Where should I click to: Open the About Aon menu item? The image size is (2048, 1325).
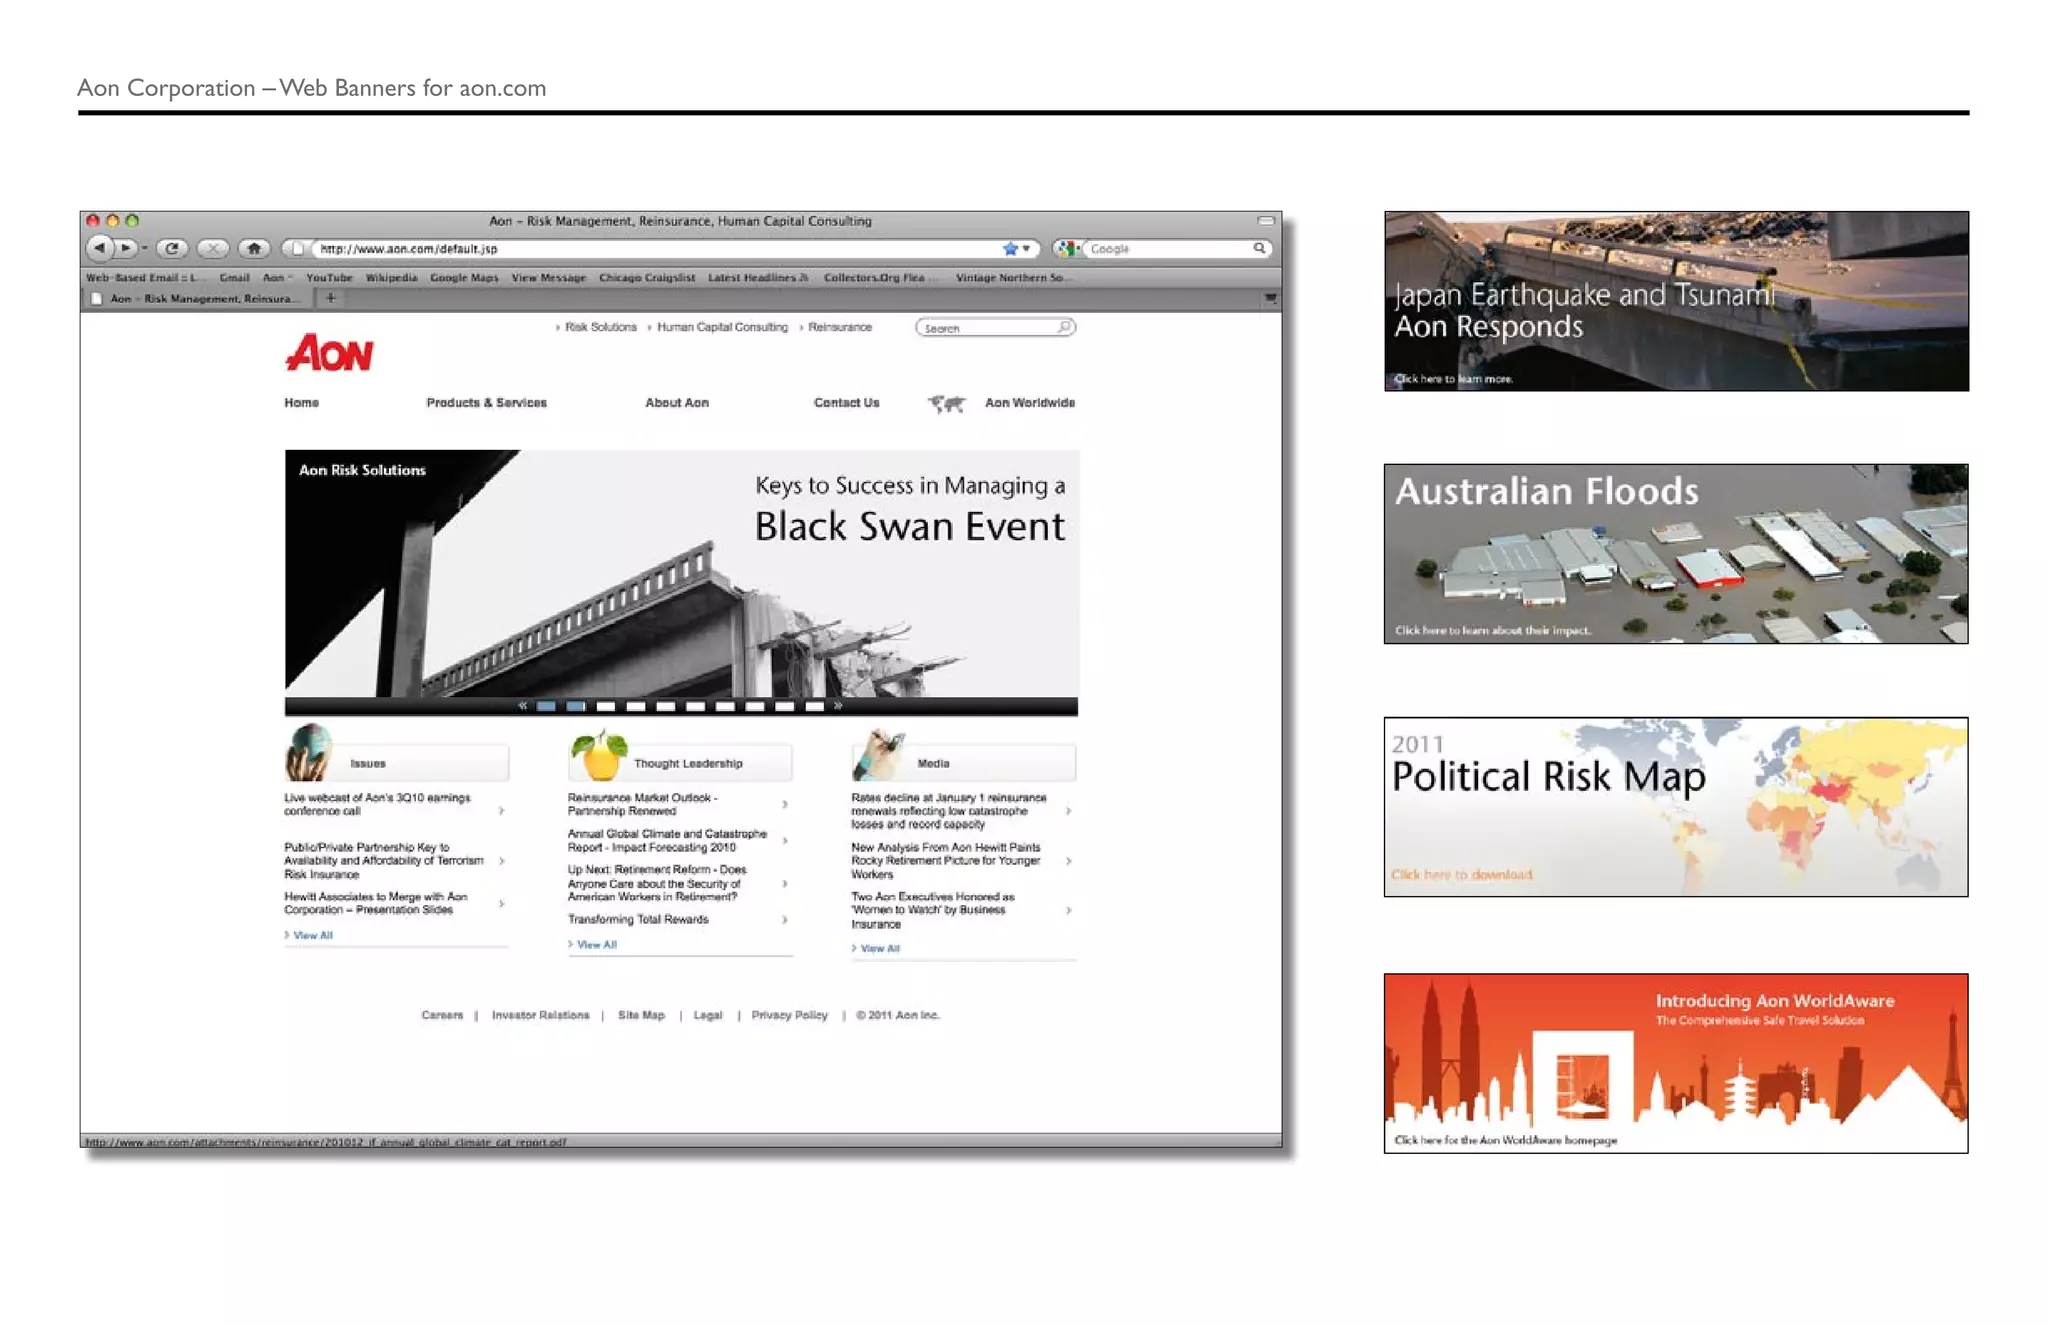tap(676, 403)
